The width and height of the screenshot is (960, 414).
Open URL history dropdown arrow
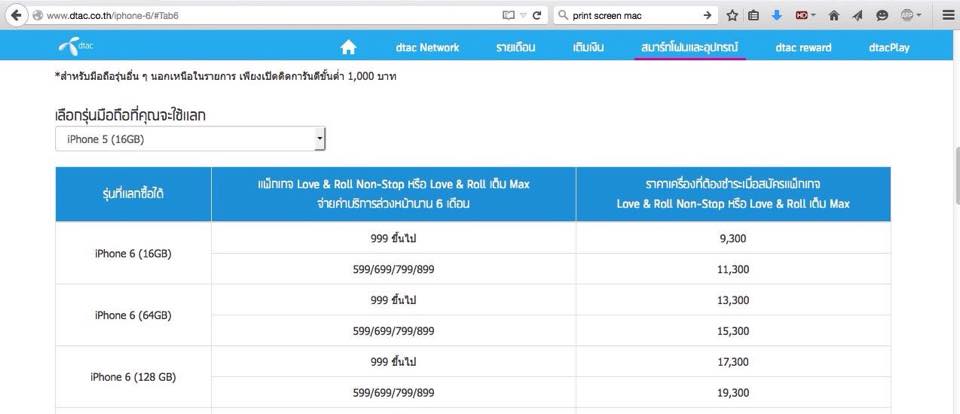pos(523,16)
